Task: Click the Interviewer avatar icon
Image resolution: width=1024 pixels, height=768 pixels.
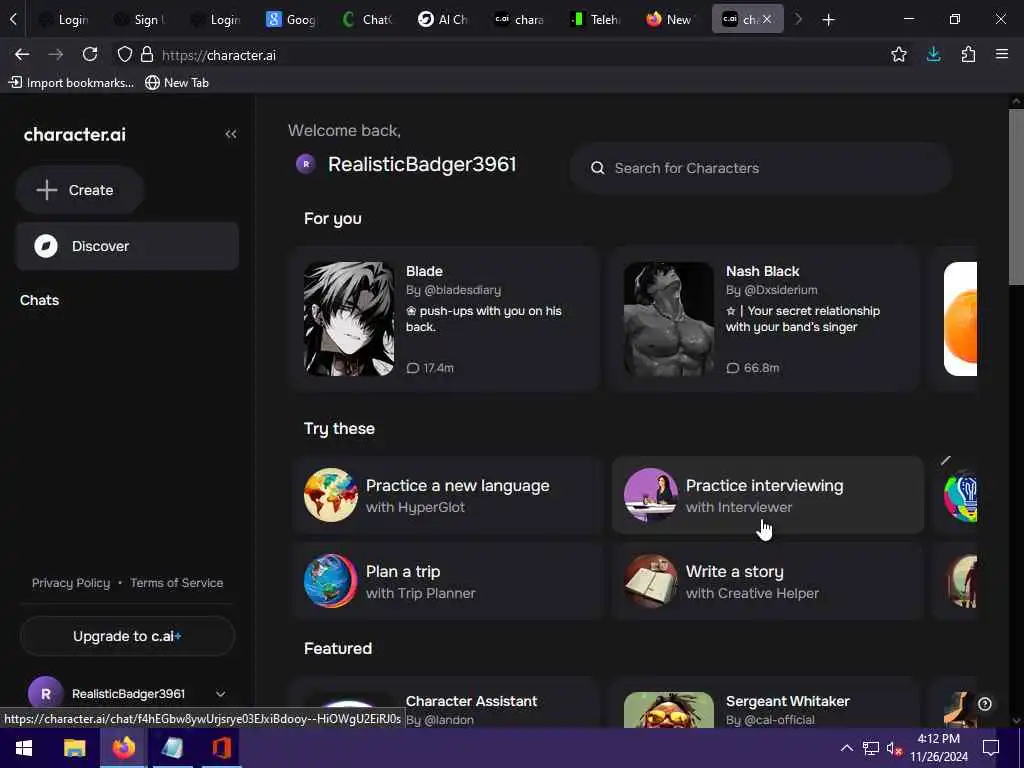Action: click(650, 495)
